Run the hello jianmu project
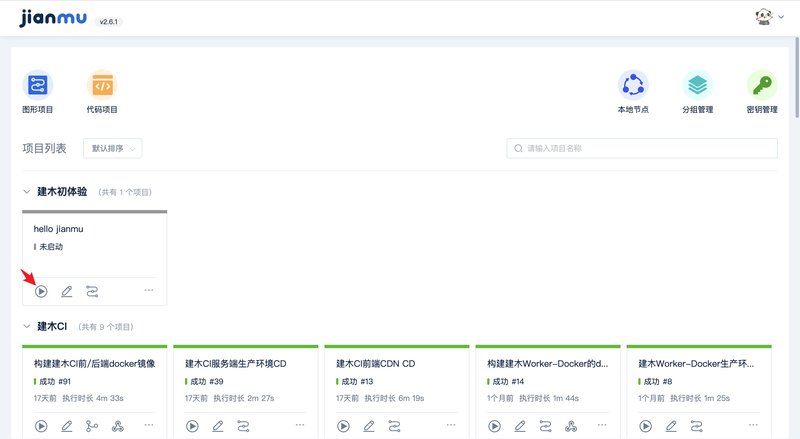Screen dimensions: 800x439 tap(41, 291)
